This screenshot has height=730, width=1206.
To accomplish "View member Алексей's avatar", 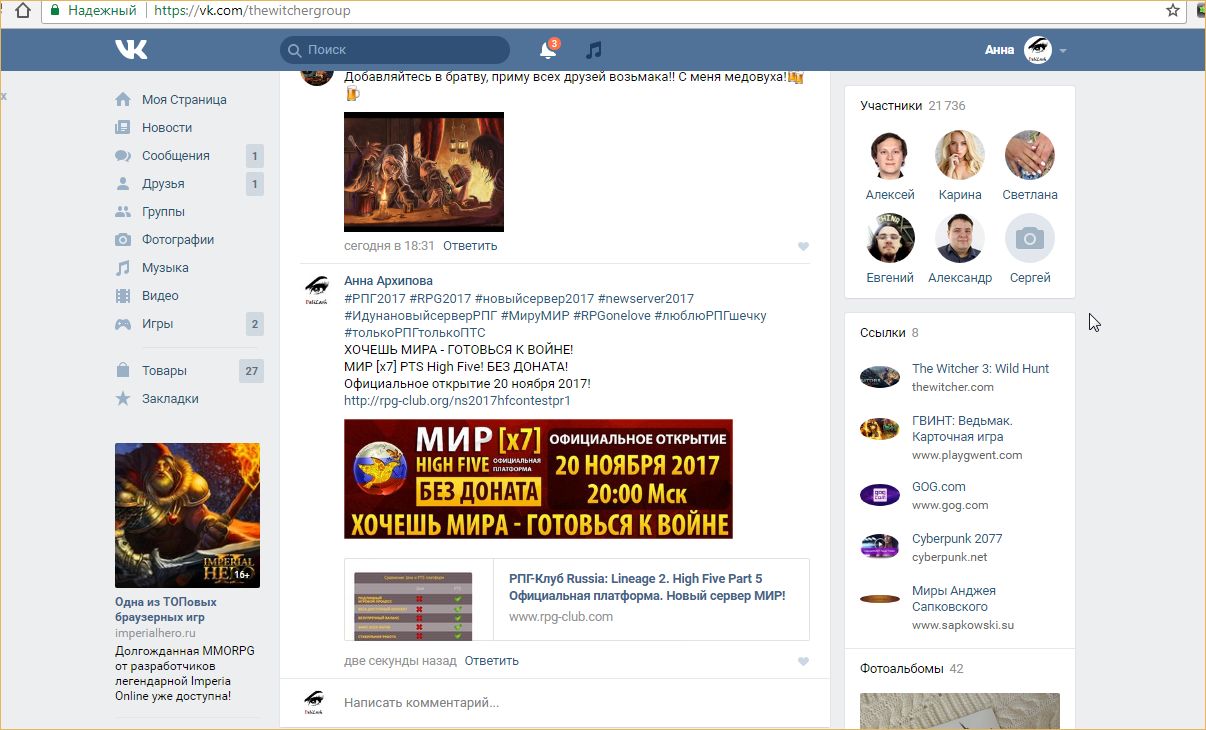I will [x=890, y=154].
